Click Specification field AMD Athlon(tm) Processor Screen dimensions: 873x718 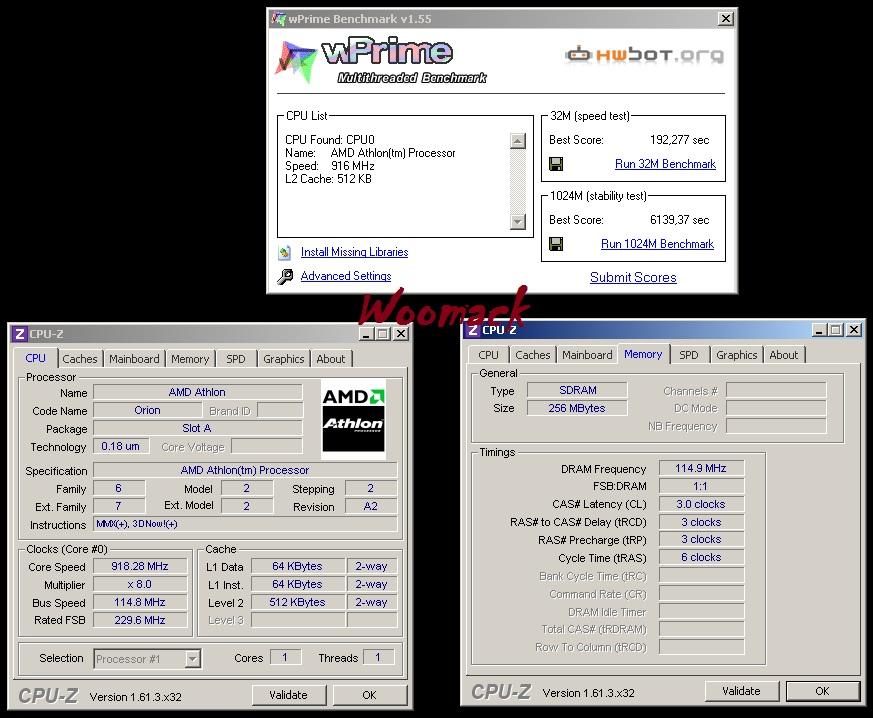[x=245, y=470]
